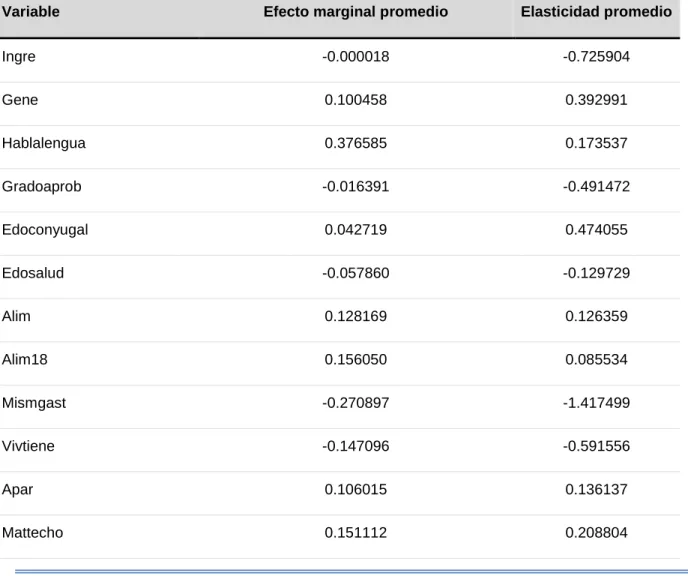This screenshot has width=688, height=576.
Task: Click the 'Mattecho' variable name
Action: coord(32,533)
